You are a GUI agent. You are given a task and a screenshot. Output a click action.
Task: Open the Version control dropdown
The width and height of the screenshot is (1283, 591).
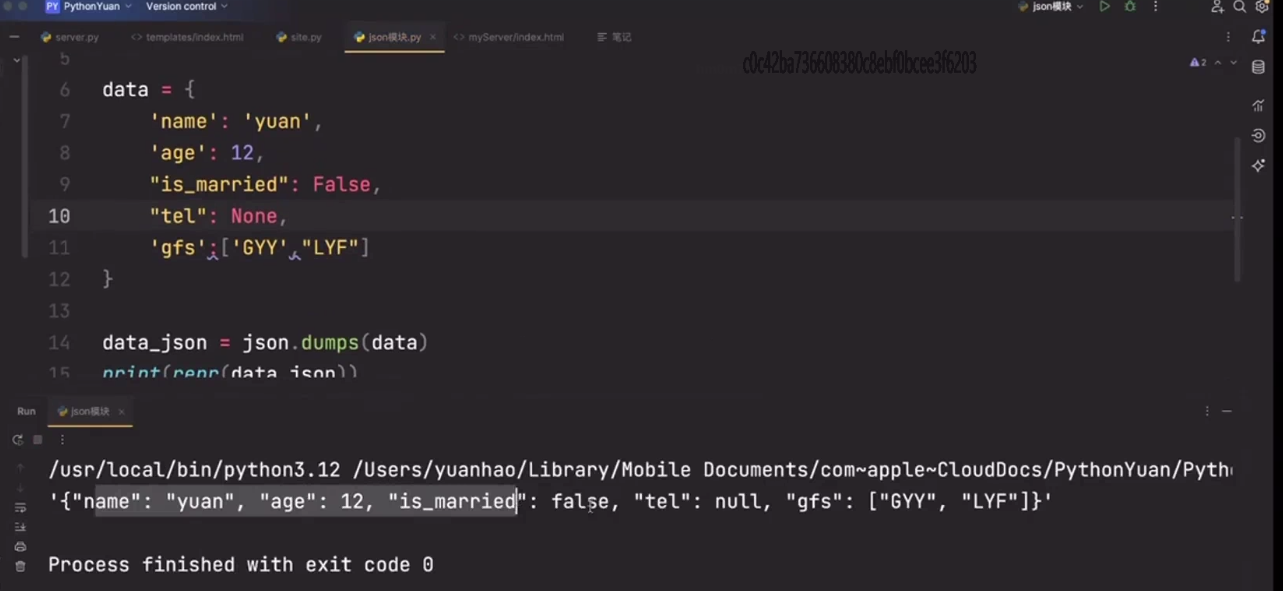tap(187, 6)
